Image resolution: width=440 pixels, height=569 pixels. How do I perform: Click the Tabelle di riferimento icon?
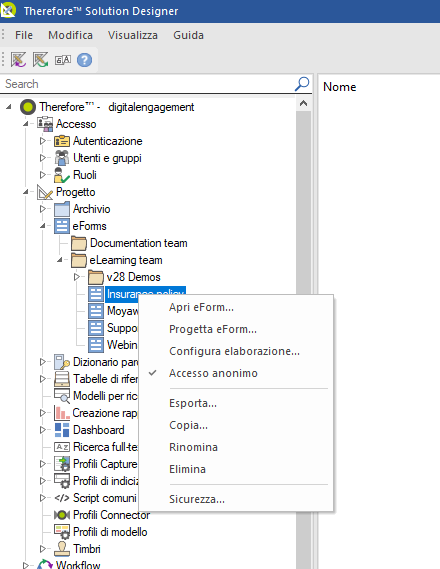[62, 379]
